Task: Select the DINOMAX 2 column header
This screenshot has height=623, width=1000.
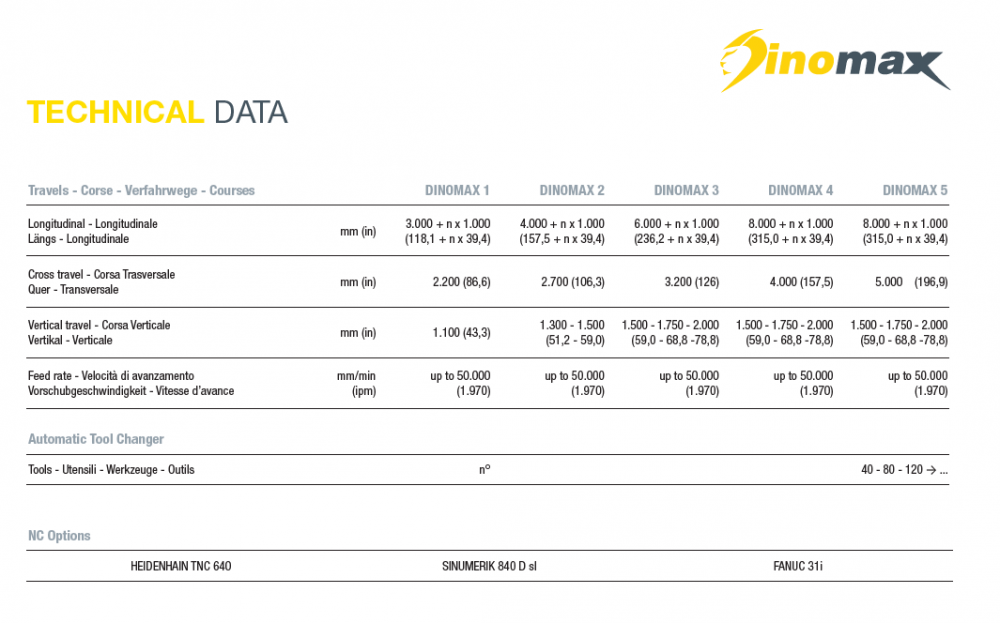Action: [571, 190]
